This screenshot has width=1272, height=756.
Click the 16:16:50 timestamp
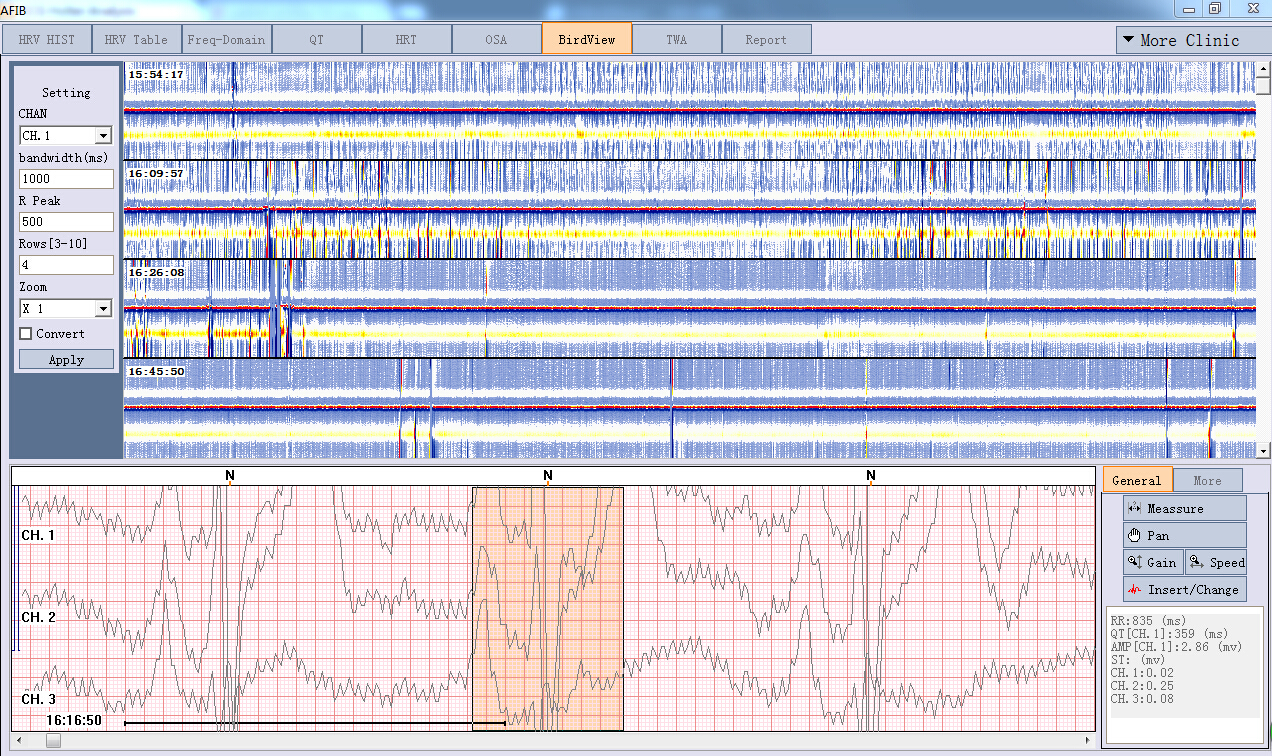click(x=74, y=720)
